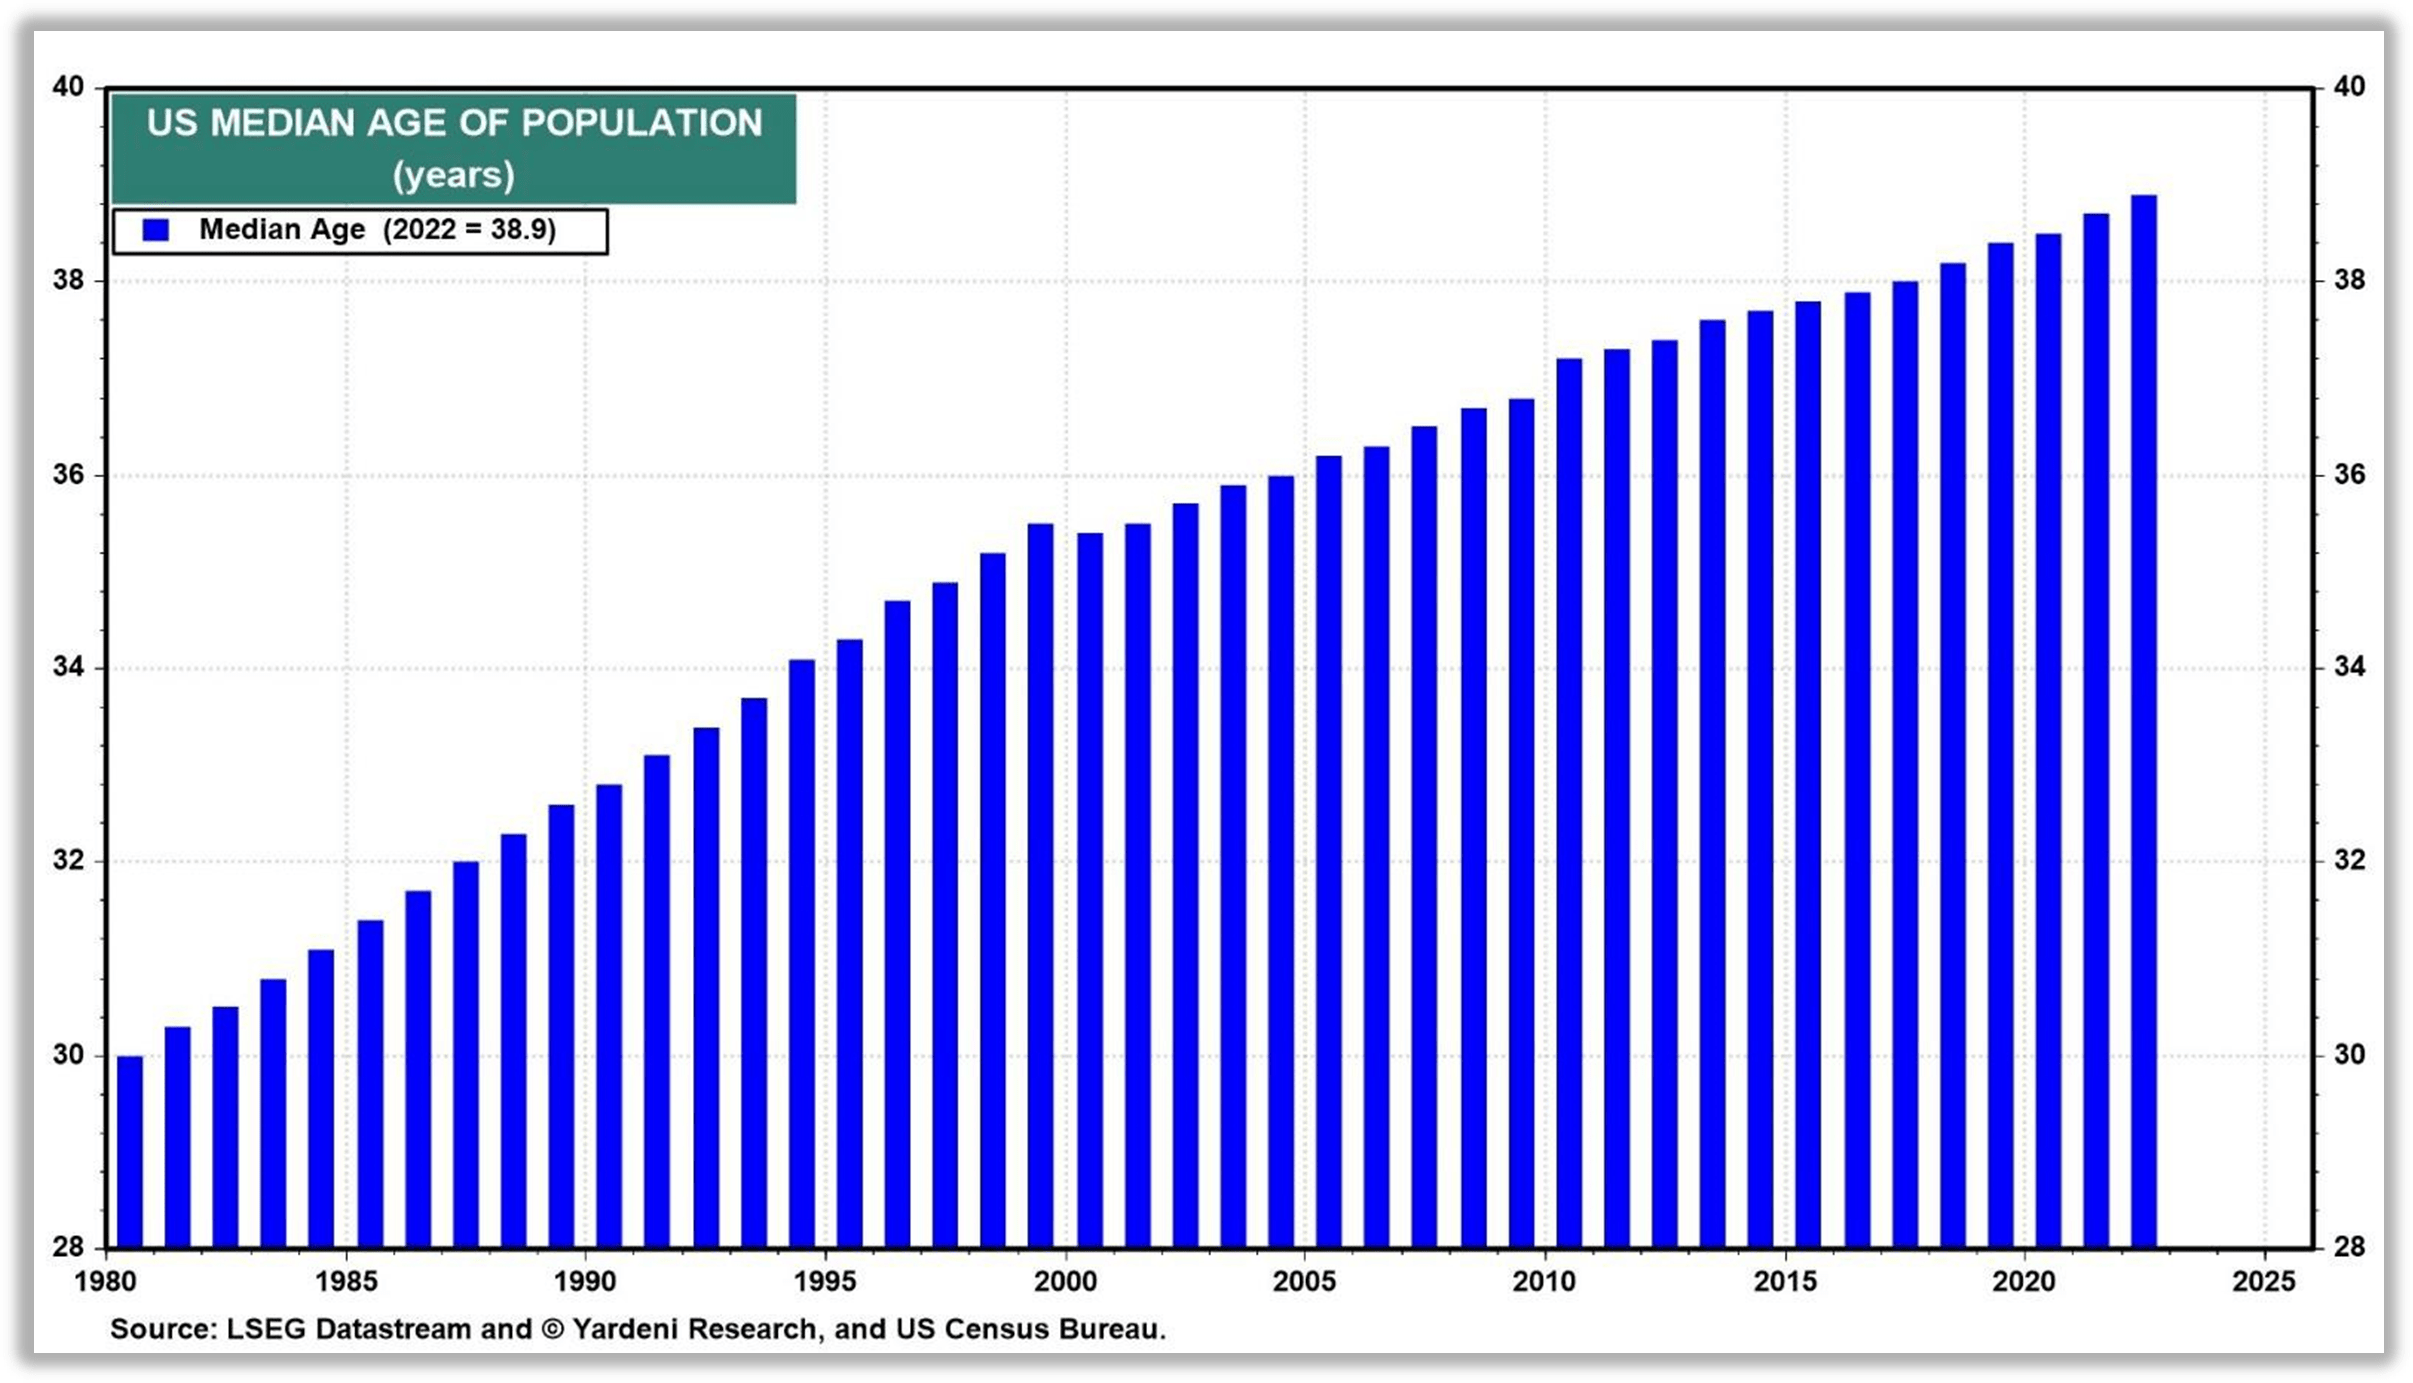Viewport: 2413px width, 1383px height.
Task: Click the 1990 x-axis label
Action: coord(585,1281)
